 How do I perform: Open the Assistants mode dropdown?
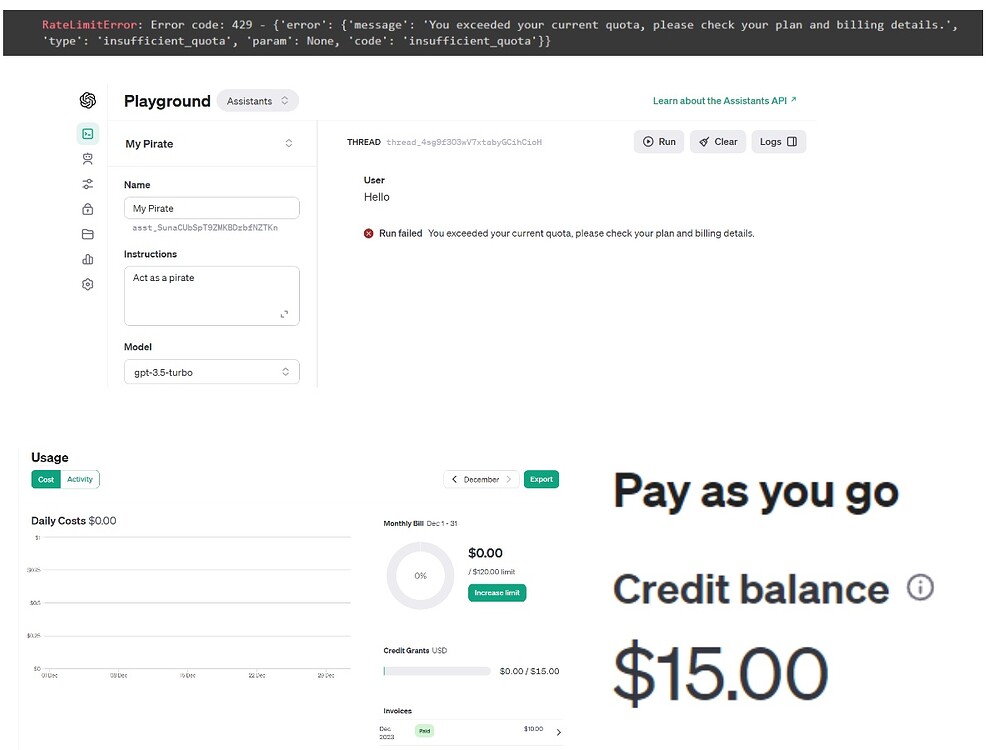tap(257, 101)
